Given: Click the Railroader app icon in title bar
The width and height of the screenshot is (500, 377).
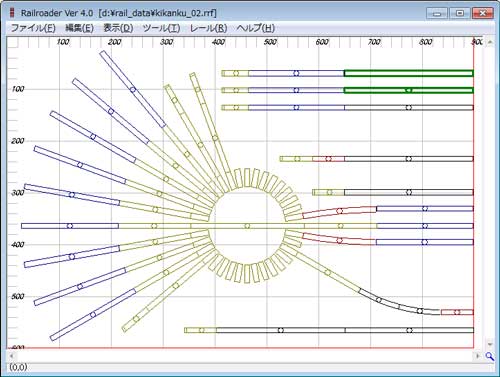Looking at the screenshot, I should (12, 13).
